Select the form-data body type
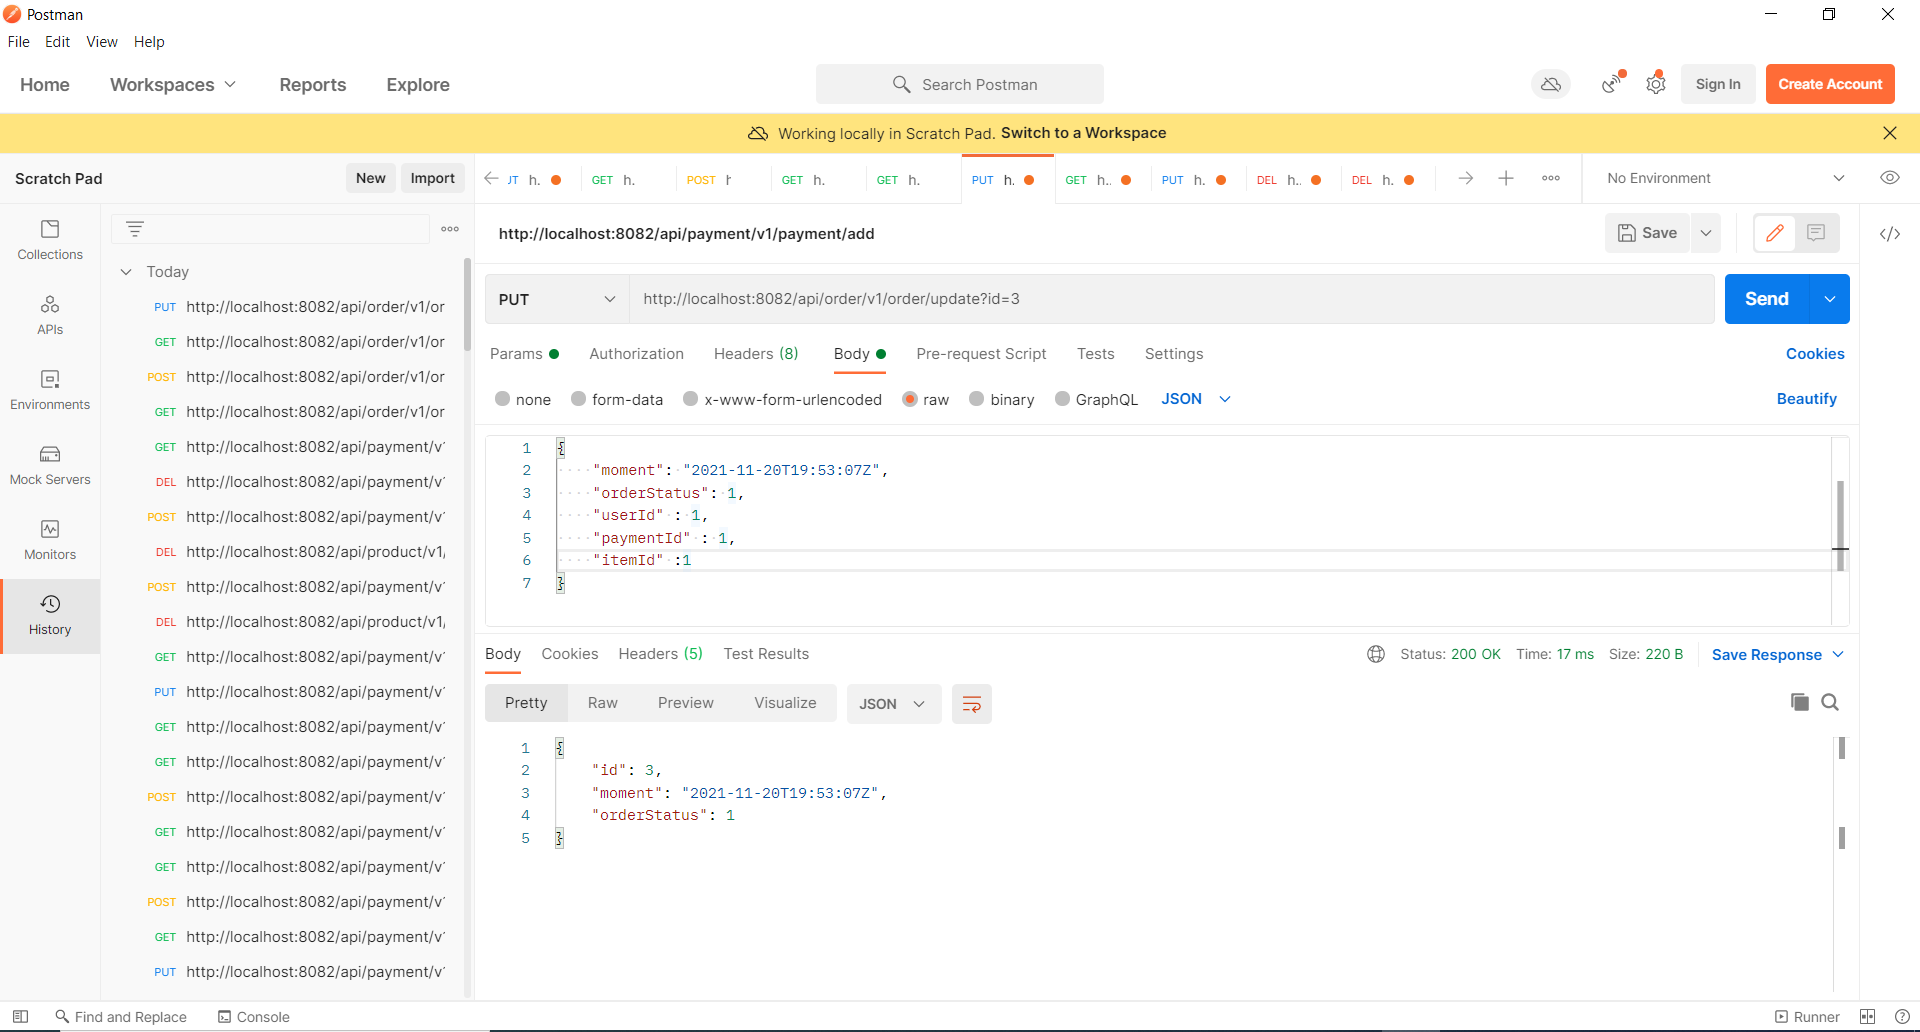 579,399
